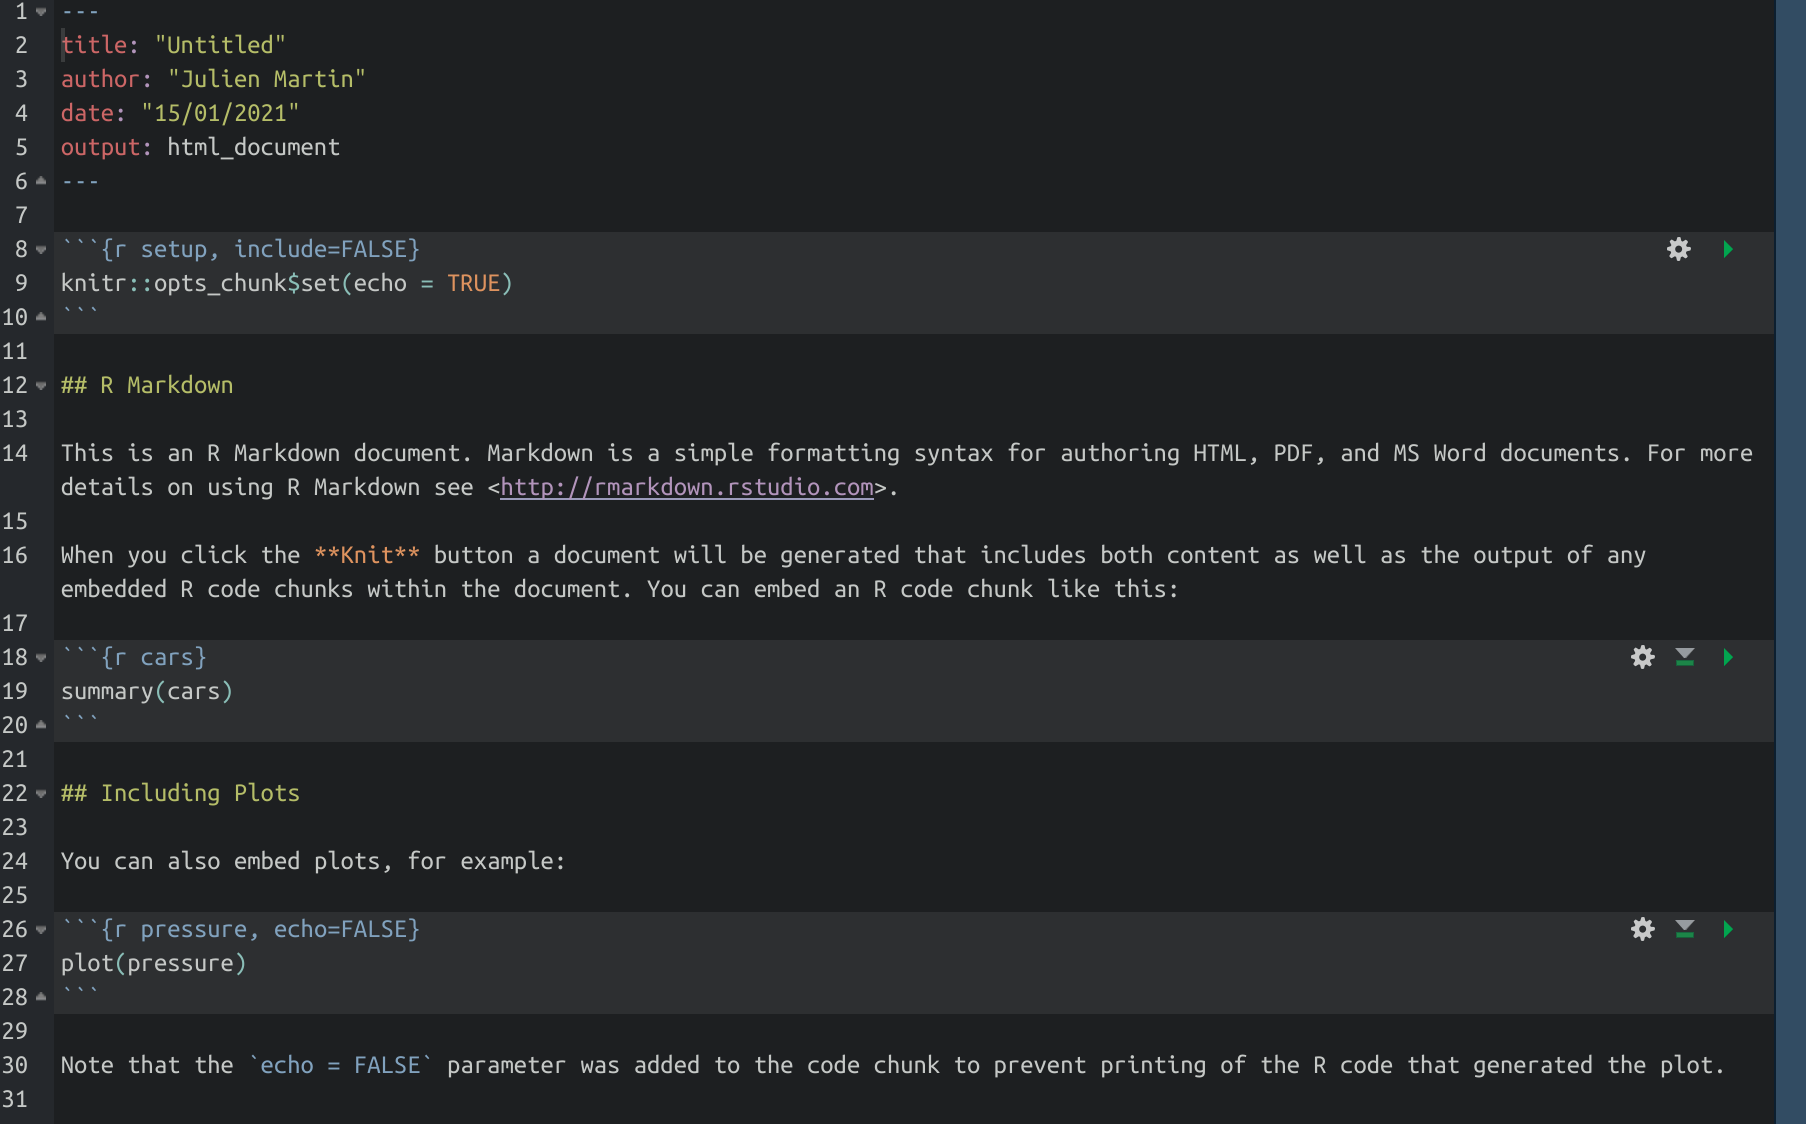
Task: Run all chunks above the cars chunk
Action: click(x=1684, y=657)
